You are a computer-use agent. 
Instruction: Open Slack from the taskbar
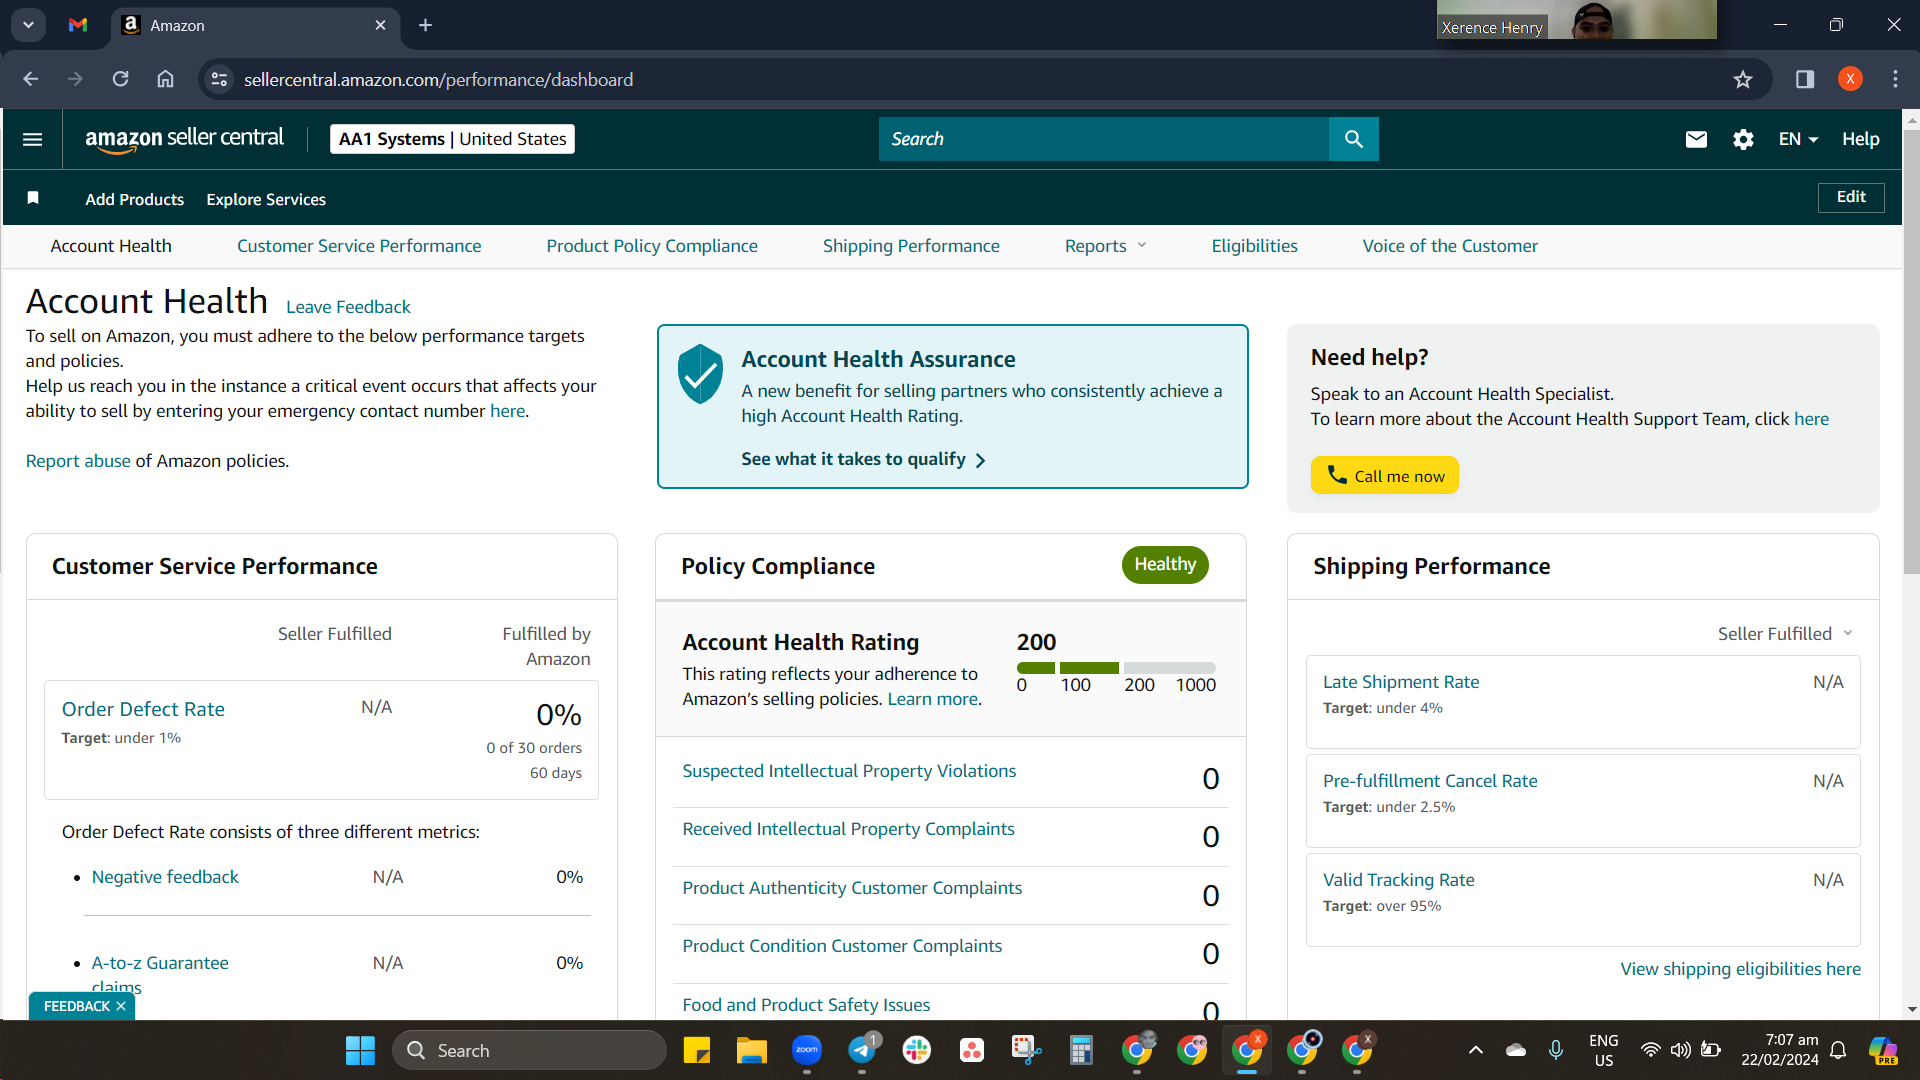click(916, 1050)
